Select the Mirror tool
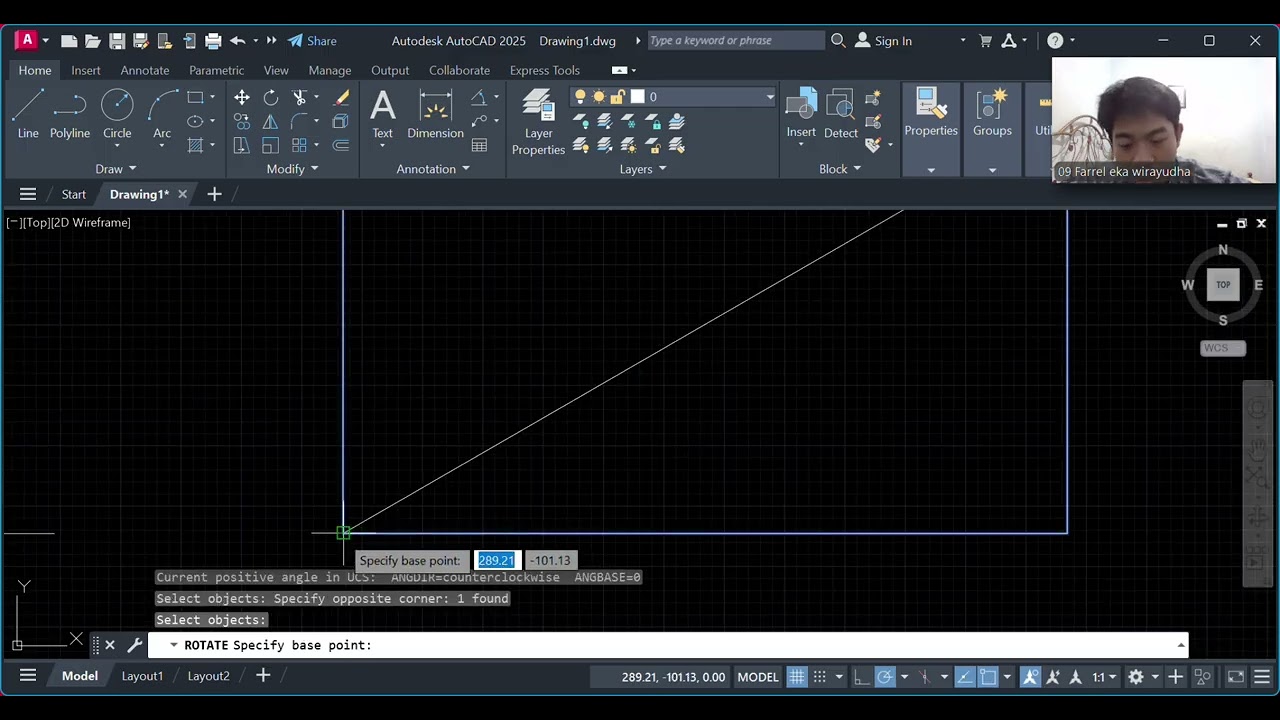1280x720 pixels. tap(271, 121)
